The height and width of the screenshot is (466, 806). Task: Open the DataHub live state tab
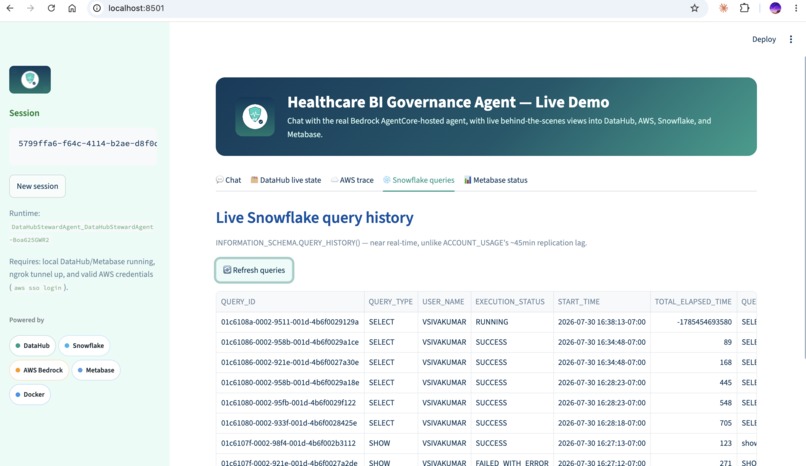286,180
